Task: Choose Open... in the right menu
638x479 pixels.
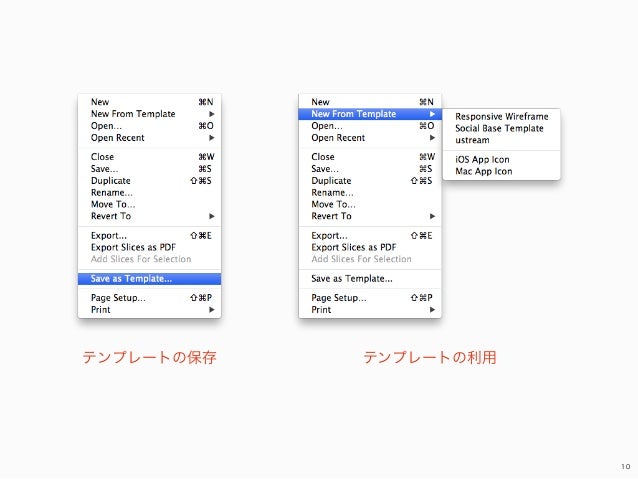Action: 370,126
